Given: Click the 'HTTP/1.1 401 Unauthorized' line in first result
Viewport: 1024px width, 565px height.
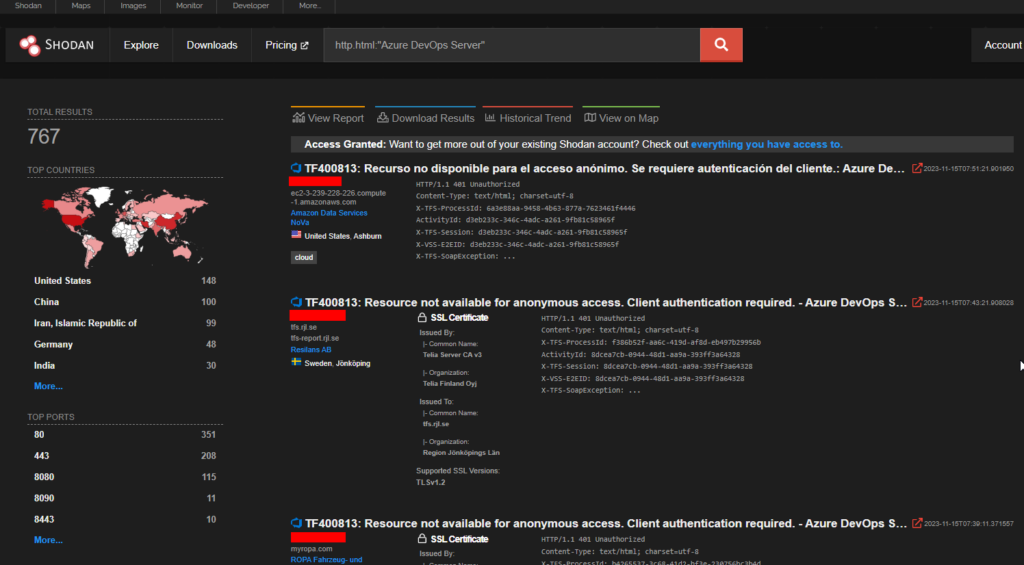Looking at the screenshot, I should point(468,184).
